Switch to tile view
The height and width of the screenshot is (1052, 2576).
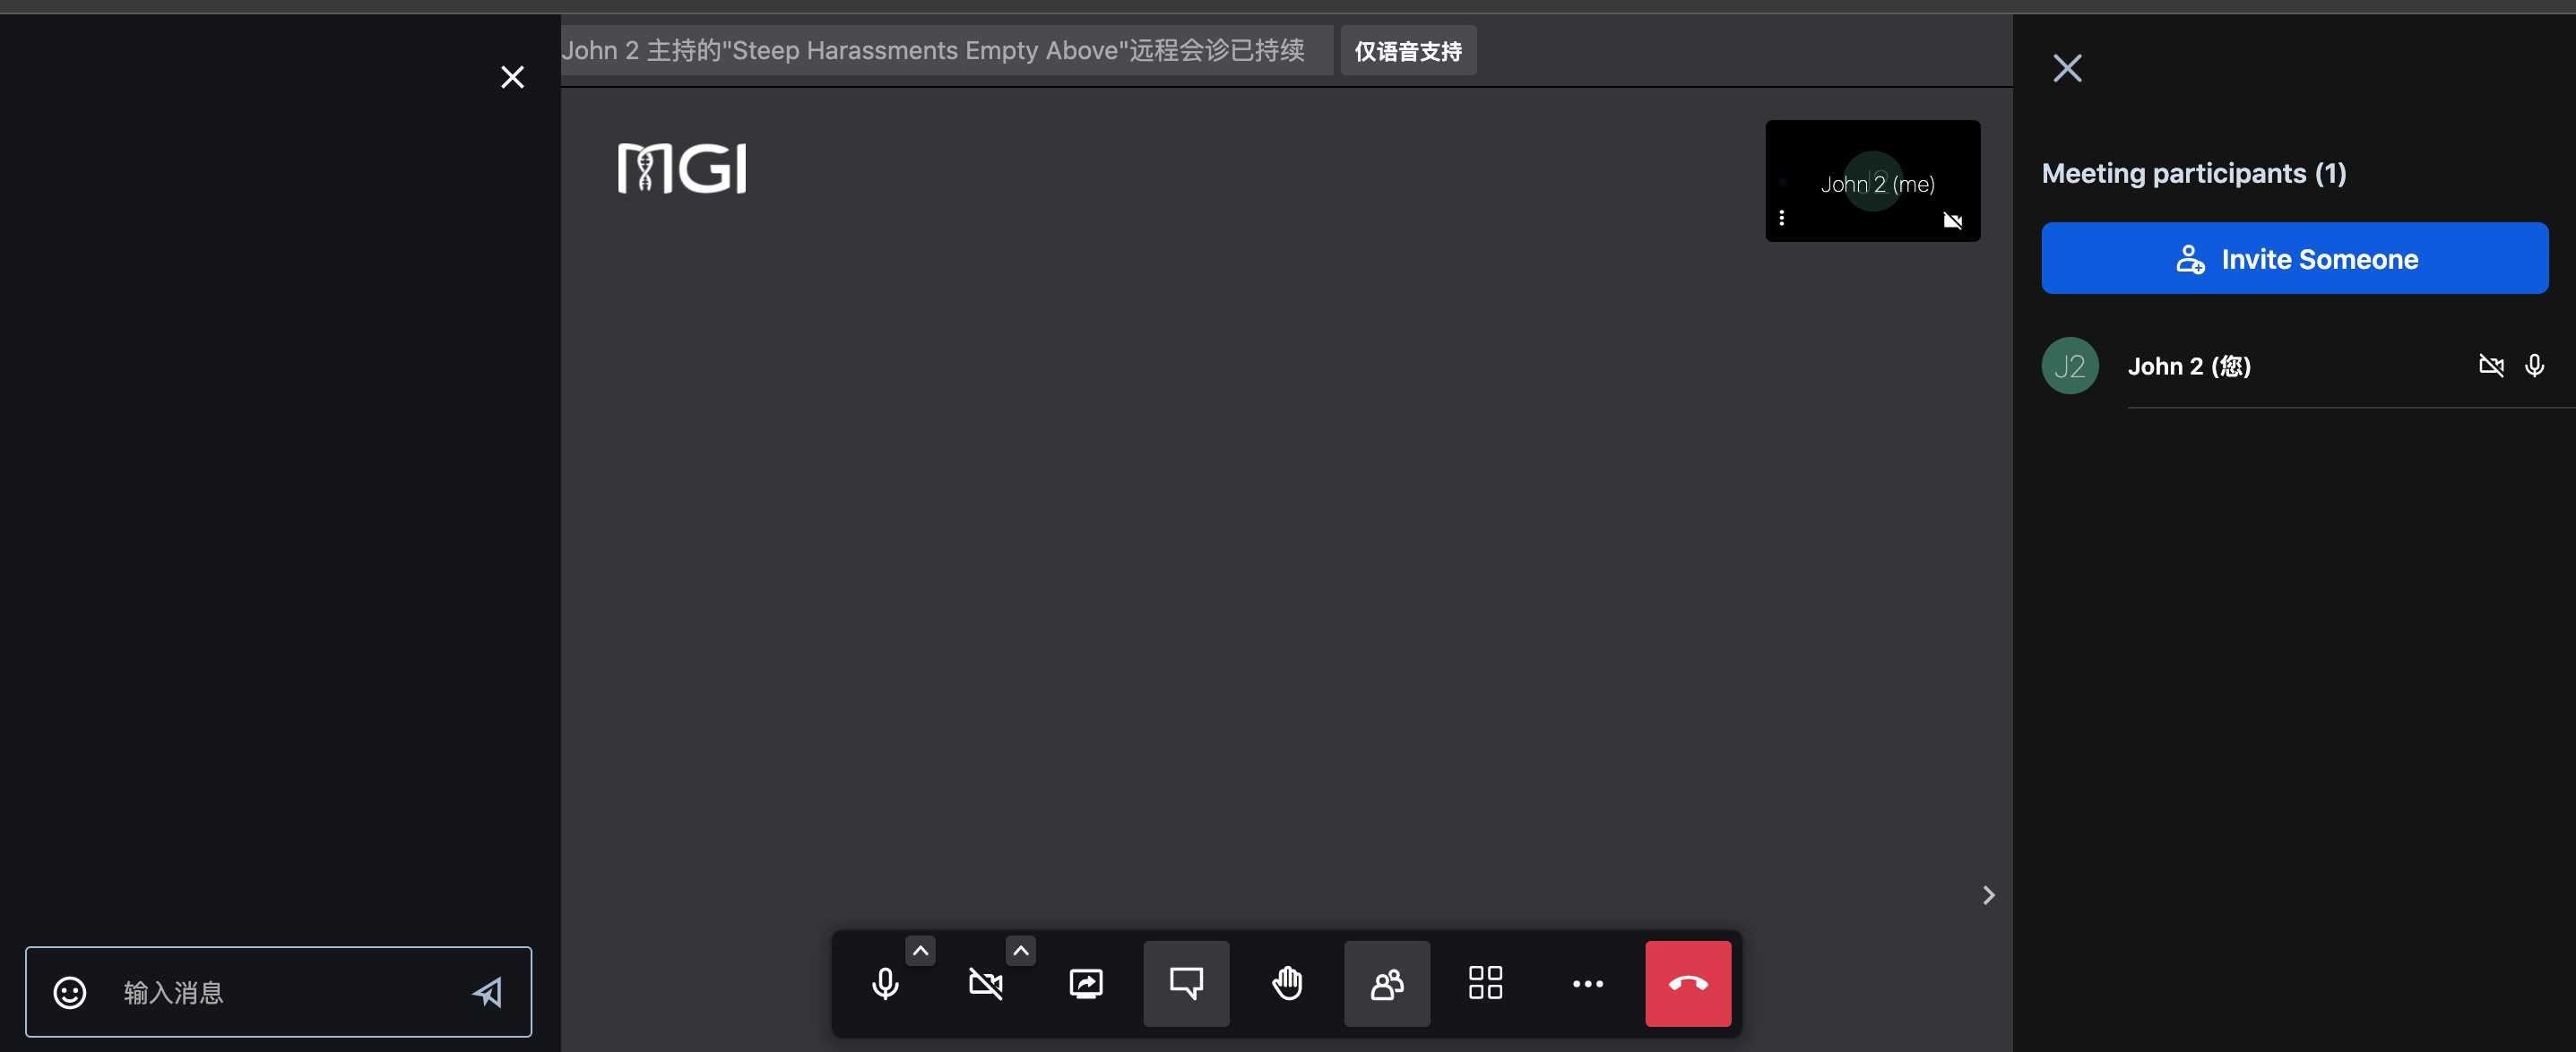coord(1486,983)
